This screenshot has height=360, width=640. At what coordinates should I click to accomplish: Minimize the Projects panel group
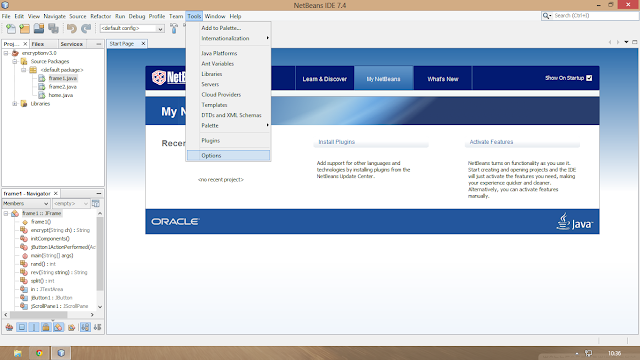(x=99, y=44)
